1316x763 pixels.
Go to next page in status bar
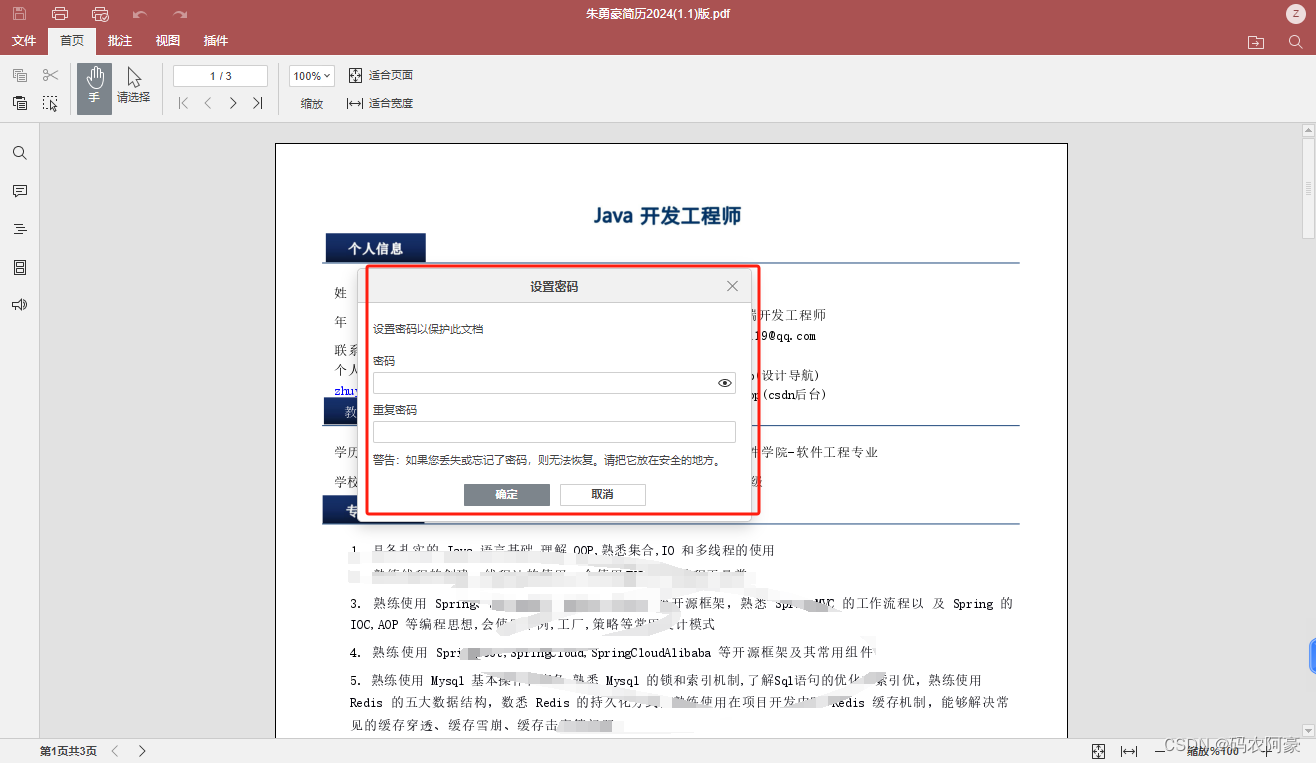click(x=142, y=750)
